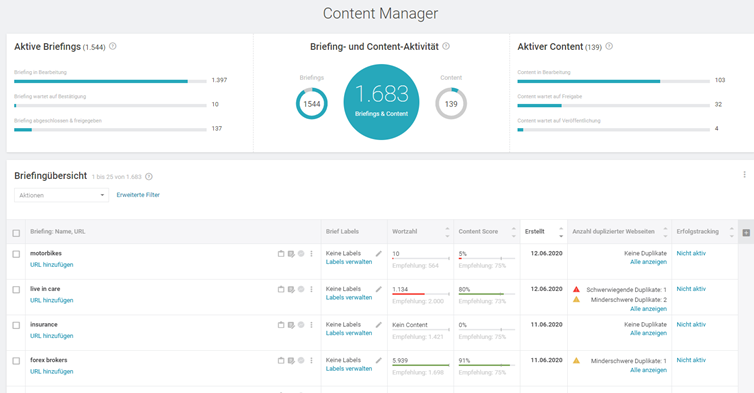This screenshot has width=754, height=393.
Task: Open the Erweiterte Filter link
Action: pyautogui.click(x=138, y=195)
